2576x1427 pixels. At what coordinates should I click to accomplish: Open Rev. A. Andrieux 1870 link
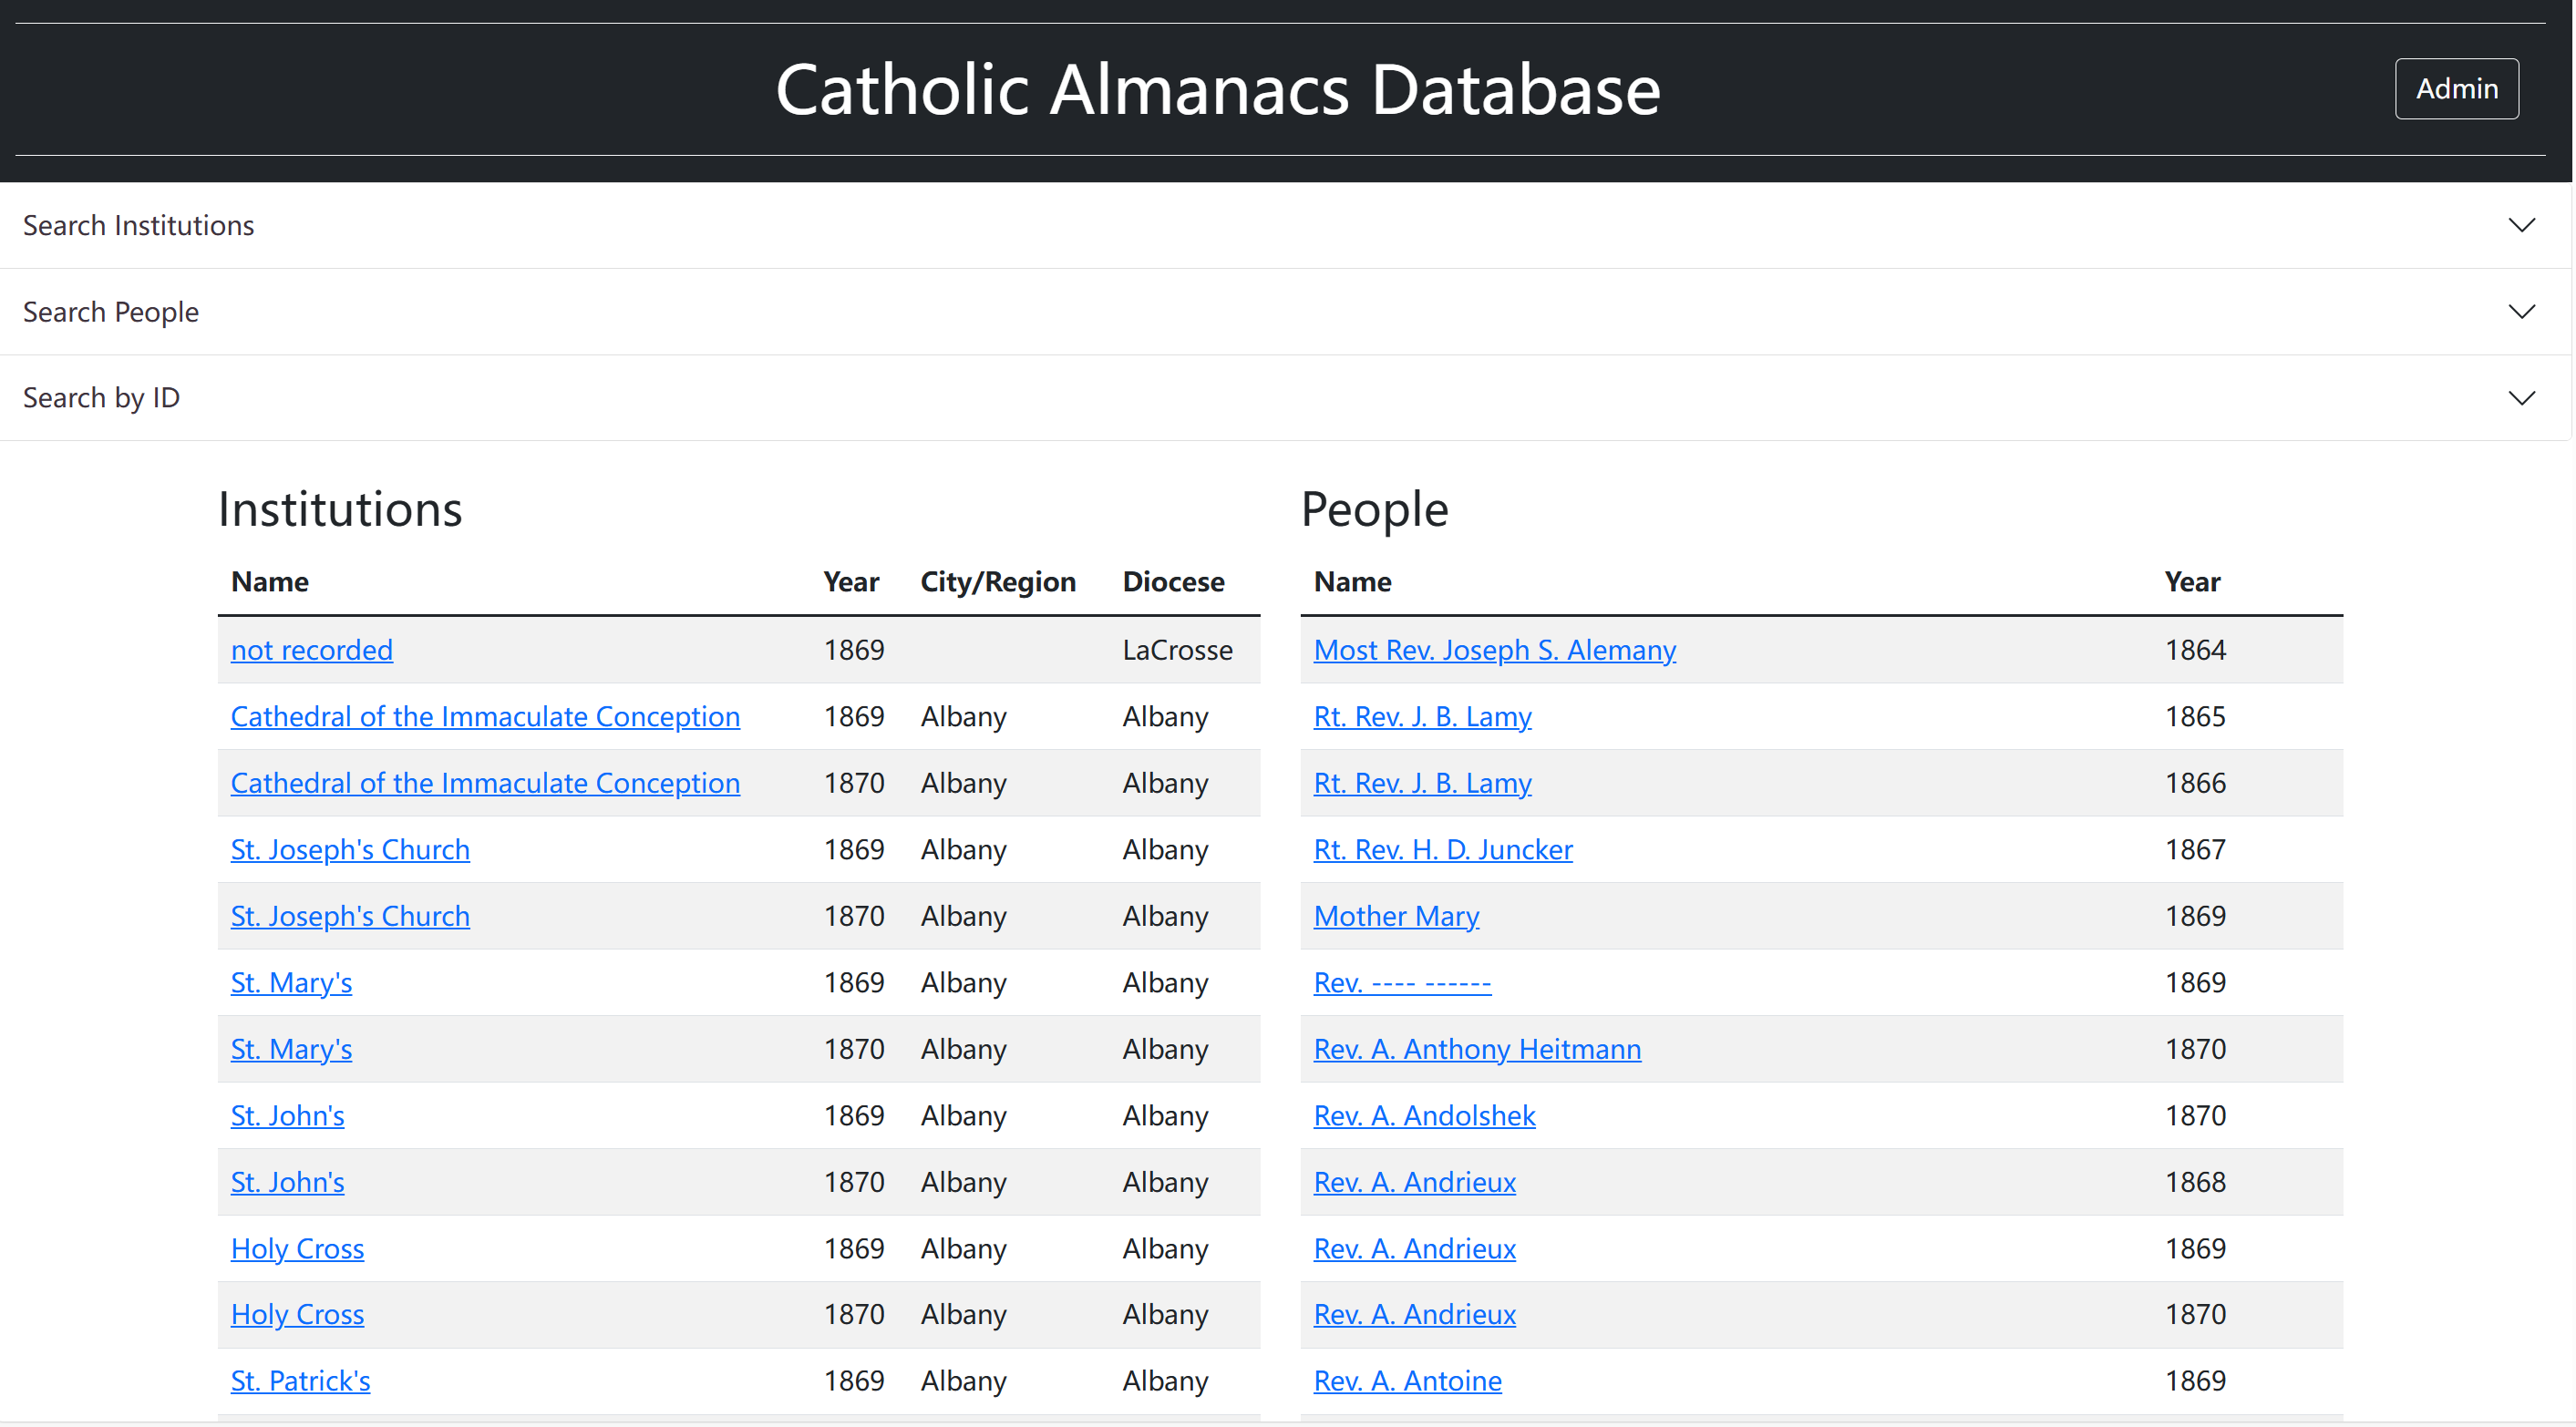pyautogui.click(x=1414, y=1314)
